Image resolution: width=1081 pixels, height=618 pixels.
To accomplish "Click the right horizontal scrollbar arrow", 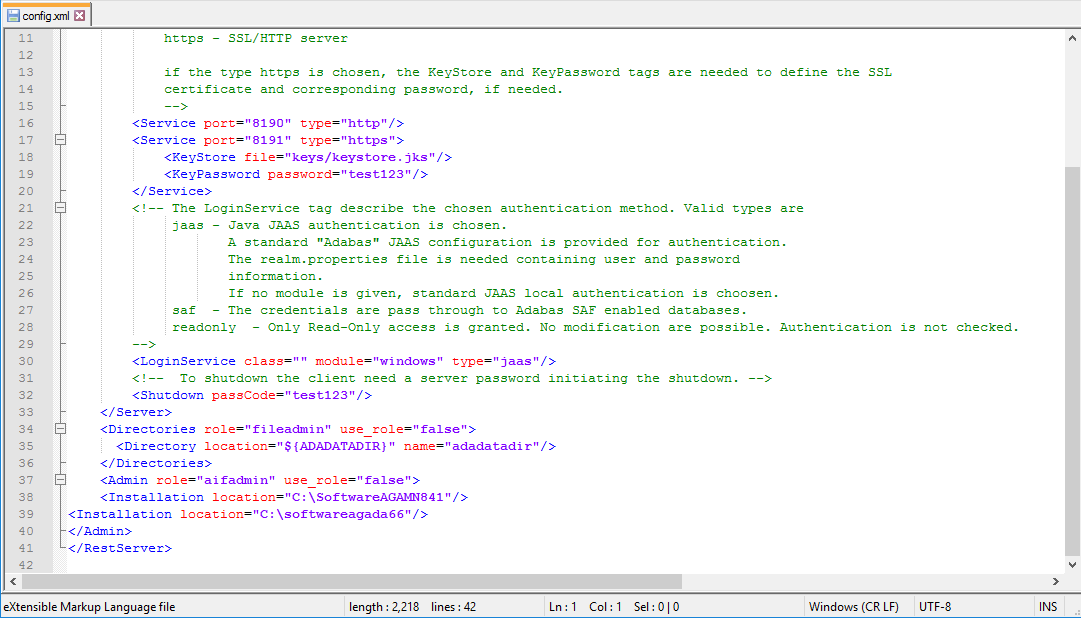I will click(x=1056, y=581).
